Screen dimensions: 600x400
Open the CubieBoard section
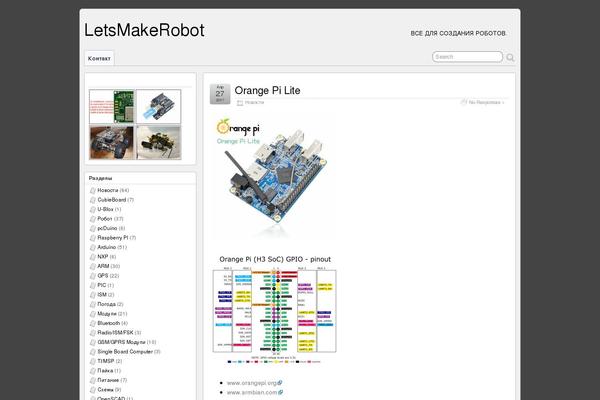pos(111,200)
